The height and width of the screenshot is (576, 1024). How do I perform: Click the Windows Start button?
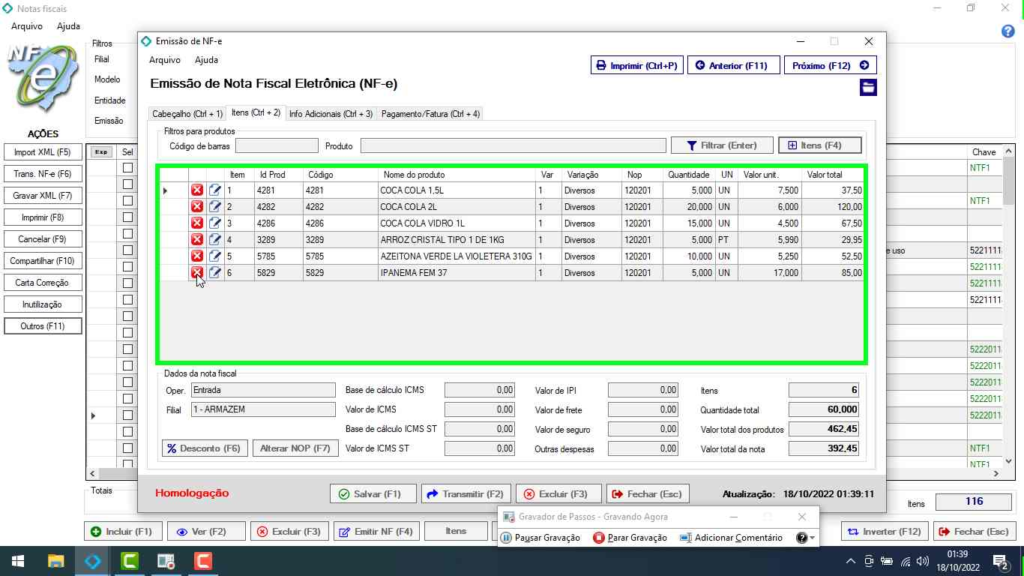click(18, 561)
